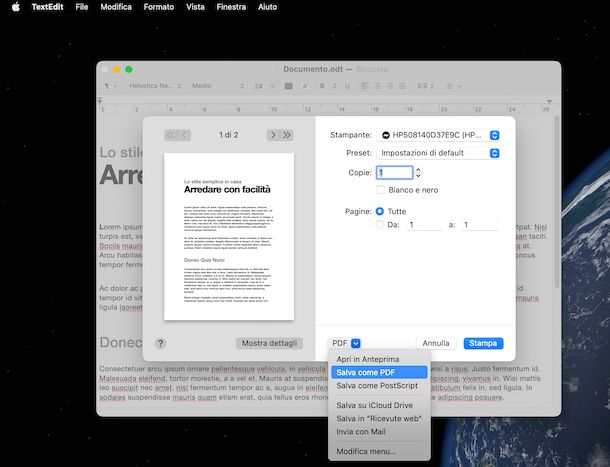Select the Da page range radio button
The height and width of the screenshot is (467, 610).
click(380, 225)
